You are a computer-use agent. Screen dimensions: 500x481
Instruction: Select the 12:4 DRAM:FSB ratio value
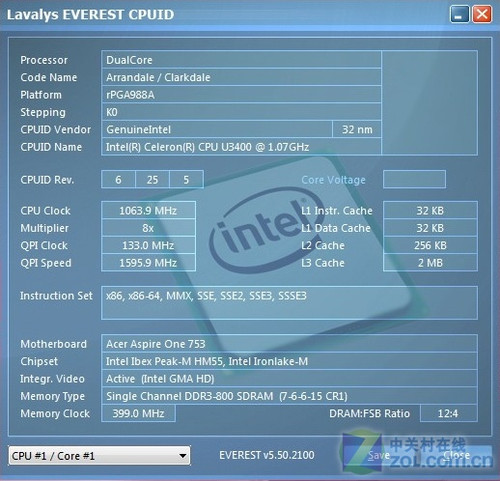click(x=449, y=413)
